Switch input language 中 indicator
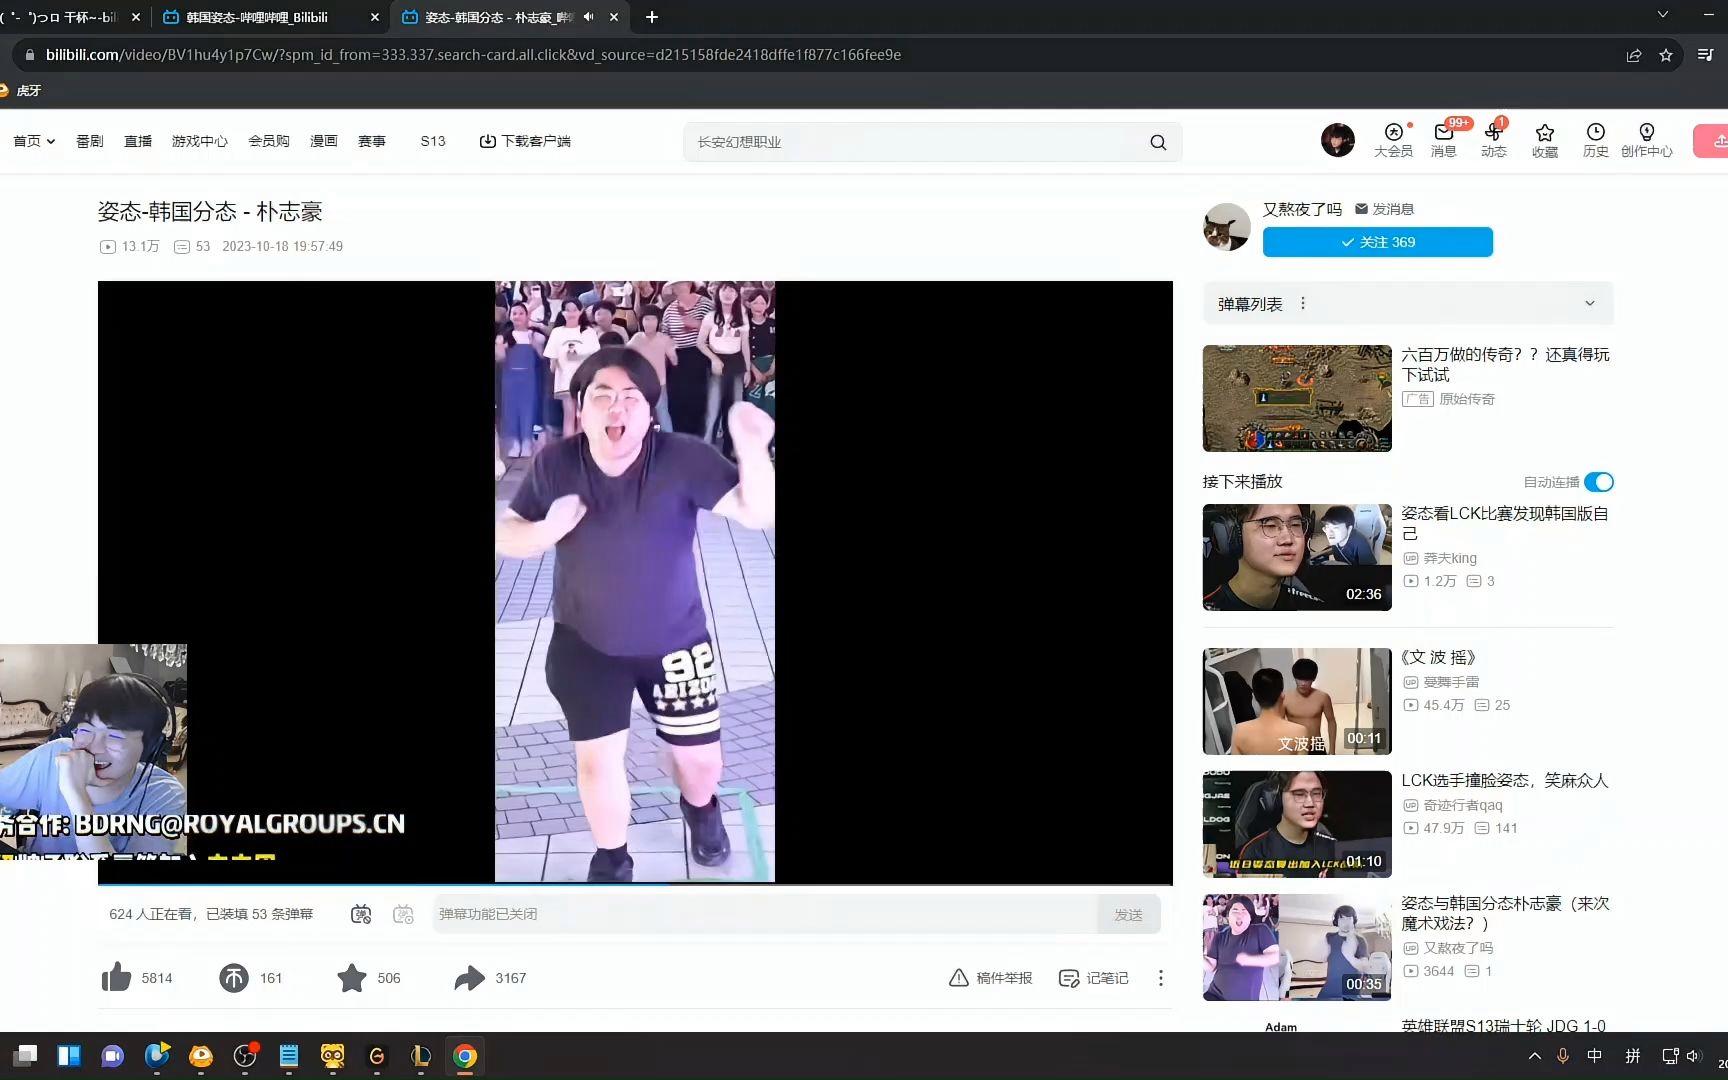The height and width of the screenshot is (1080, 1728). (1595, 1056)
